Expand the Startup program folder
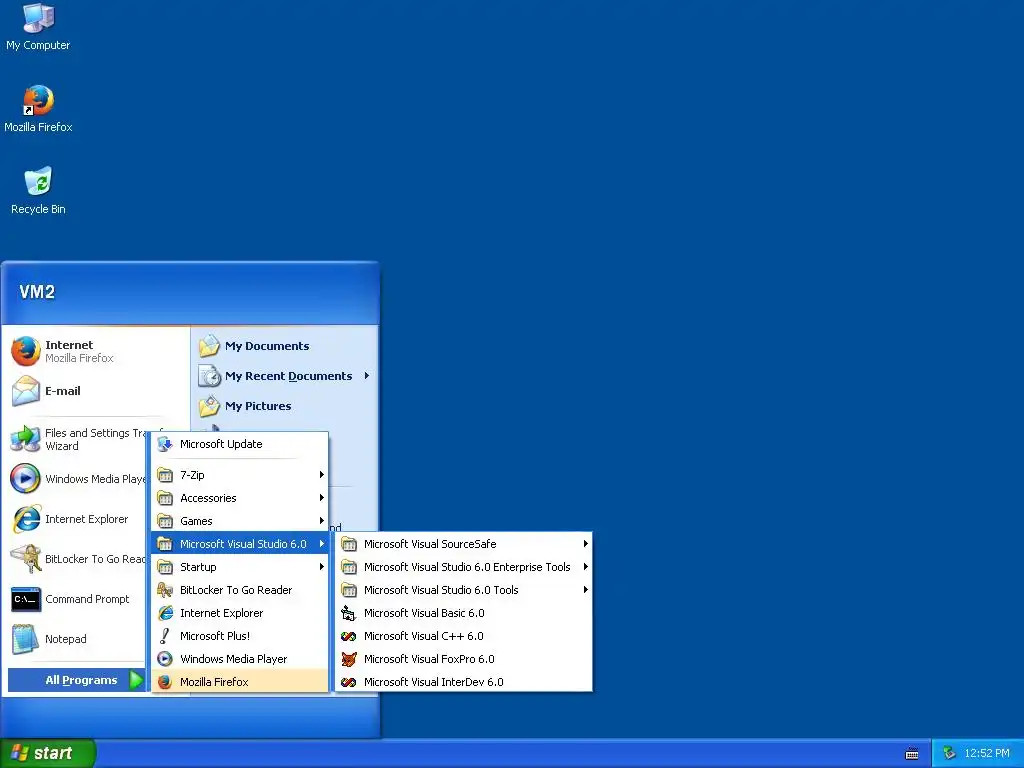Screen dimensions: 1024x768 coord(240,567)
